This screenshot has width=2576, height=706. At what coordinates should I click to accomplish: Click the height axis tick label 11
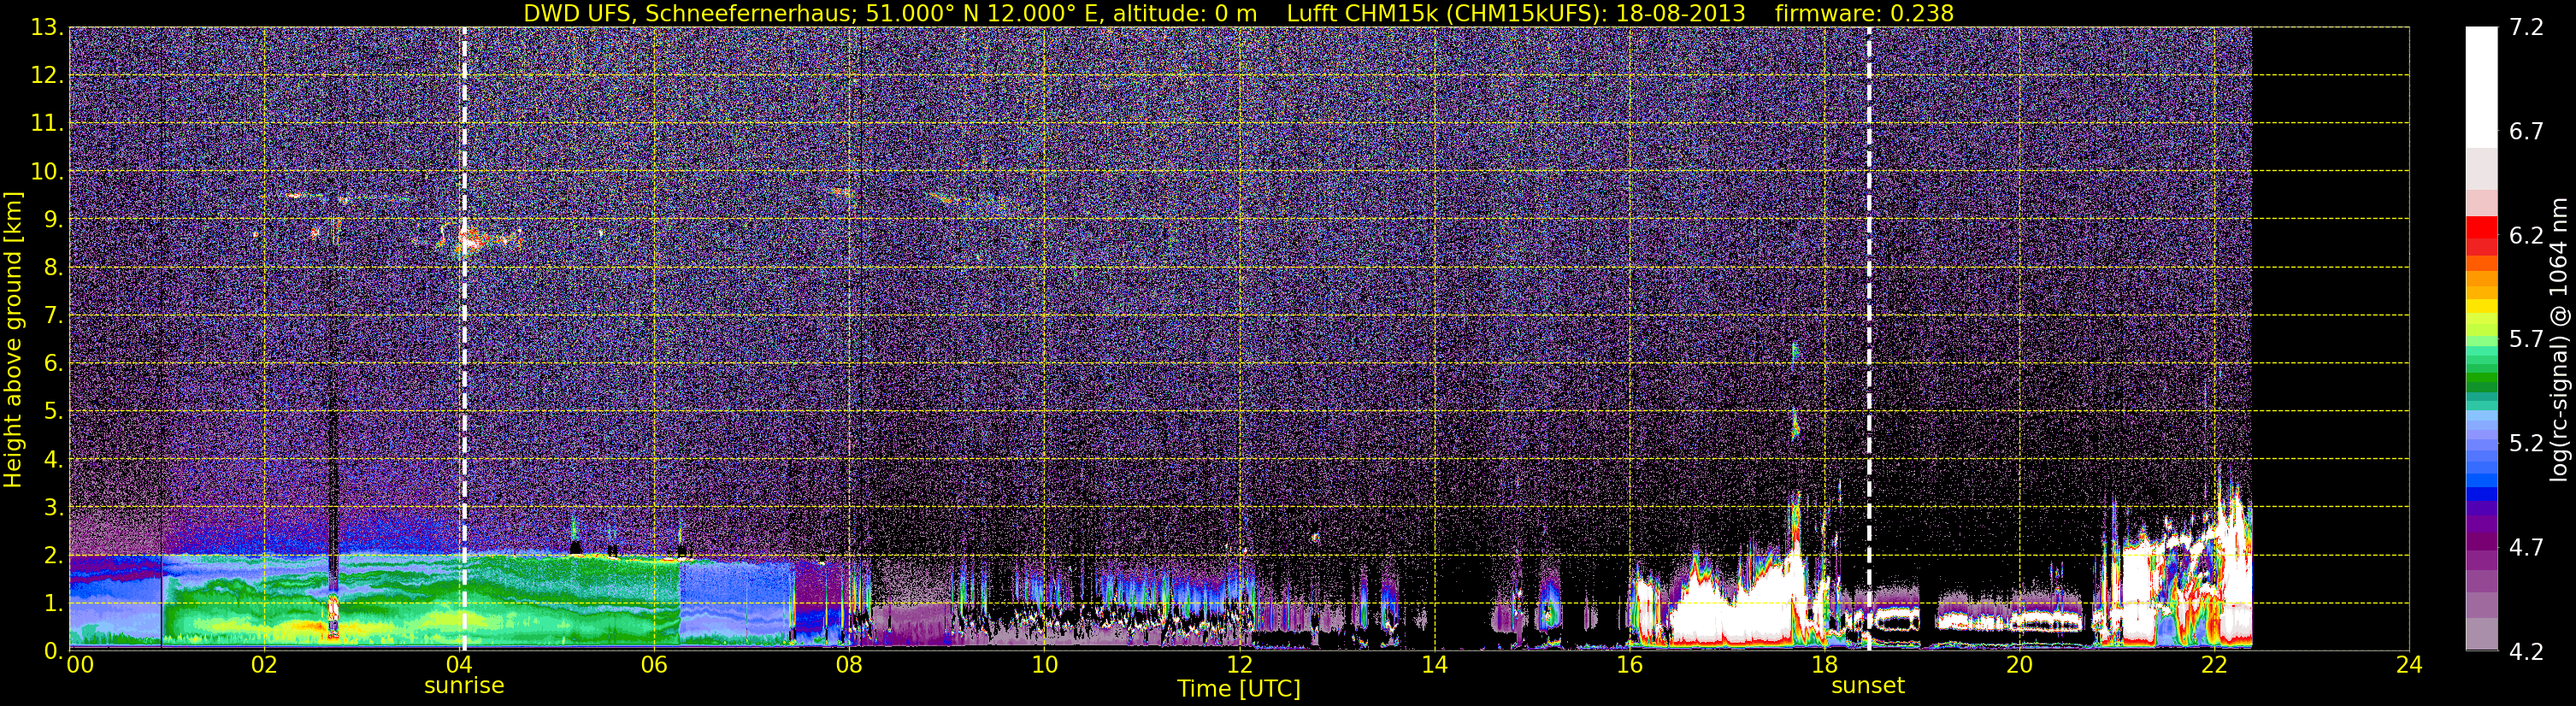point(46,124)
